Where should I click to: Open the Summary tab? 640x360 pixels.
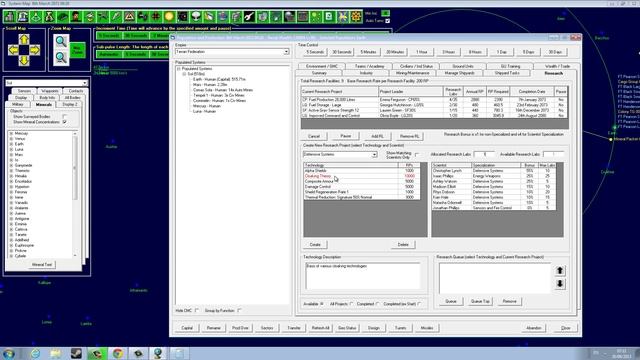[x=319, y=73]
